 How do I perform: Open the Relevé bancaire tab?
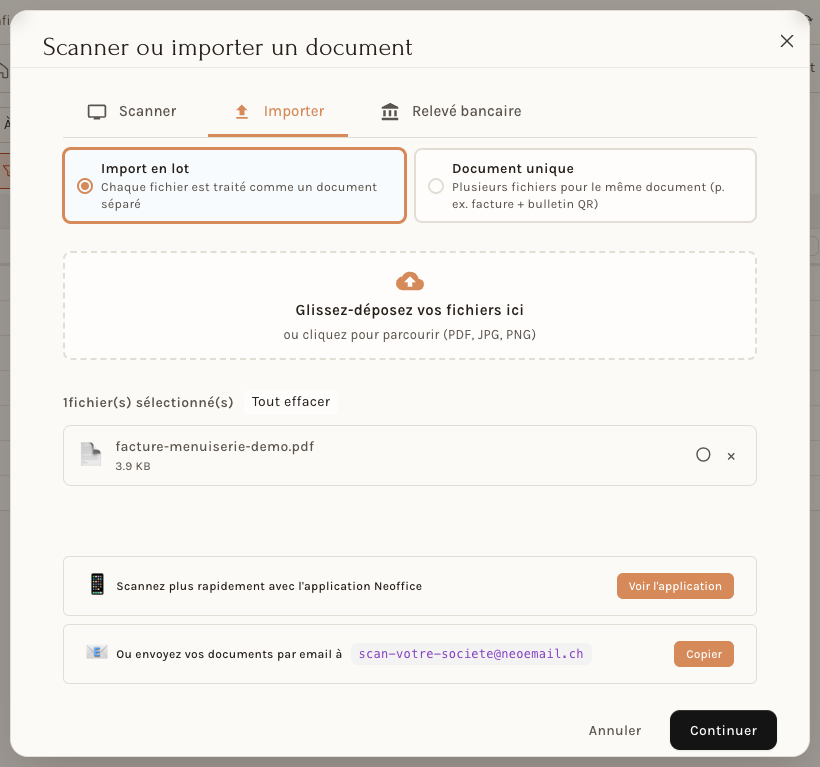451,111
